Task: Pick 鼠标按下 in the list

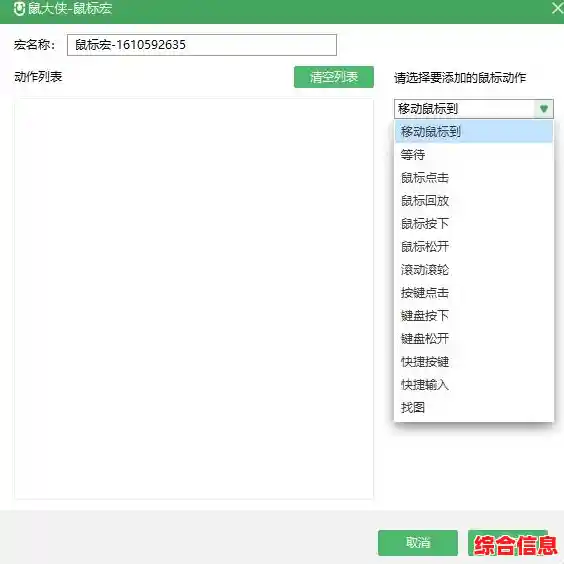Action: tap(474, 224)
